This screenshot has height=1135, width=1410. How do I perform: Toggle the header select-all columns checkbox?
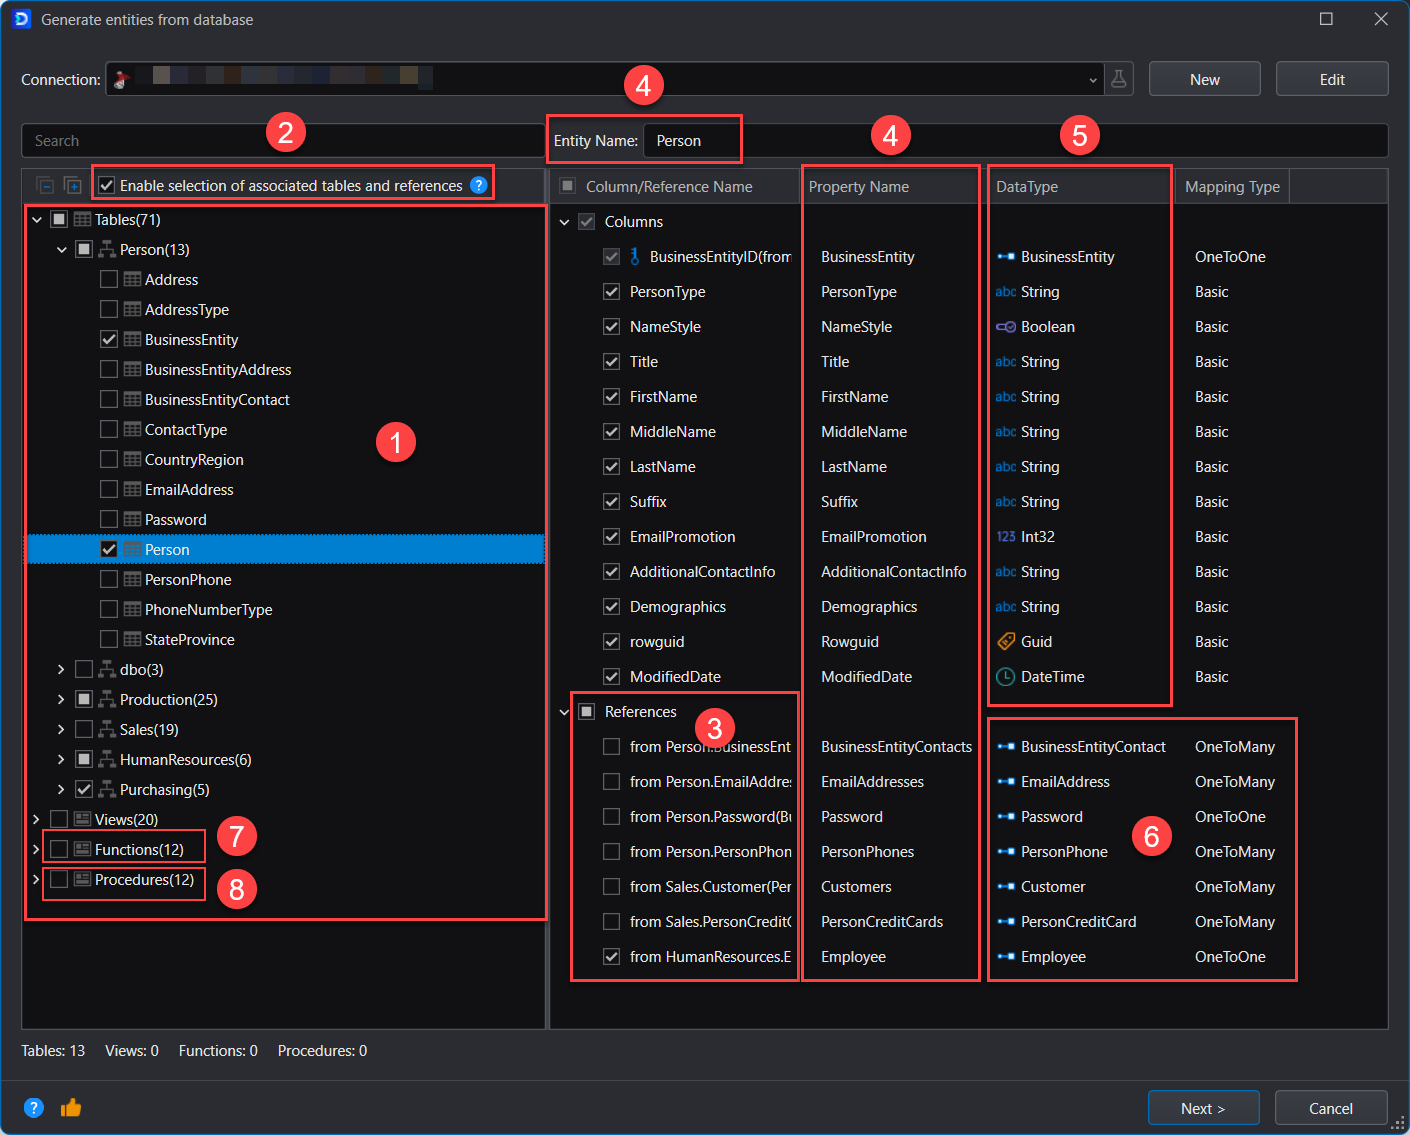pyautogui.click(x=568, y=186)
